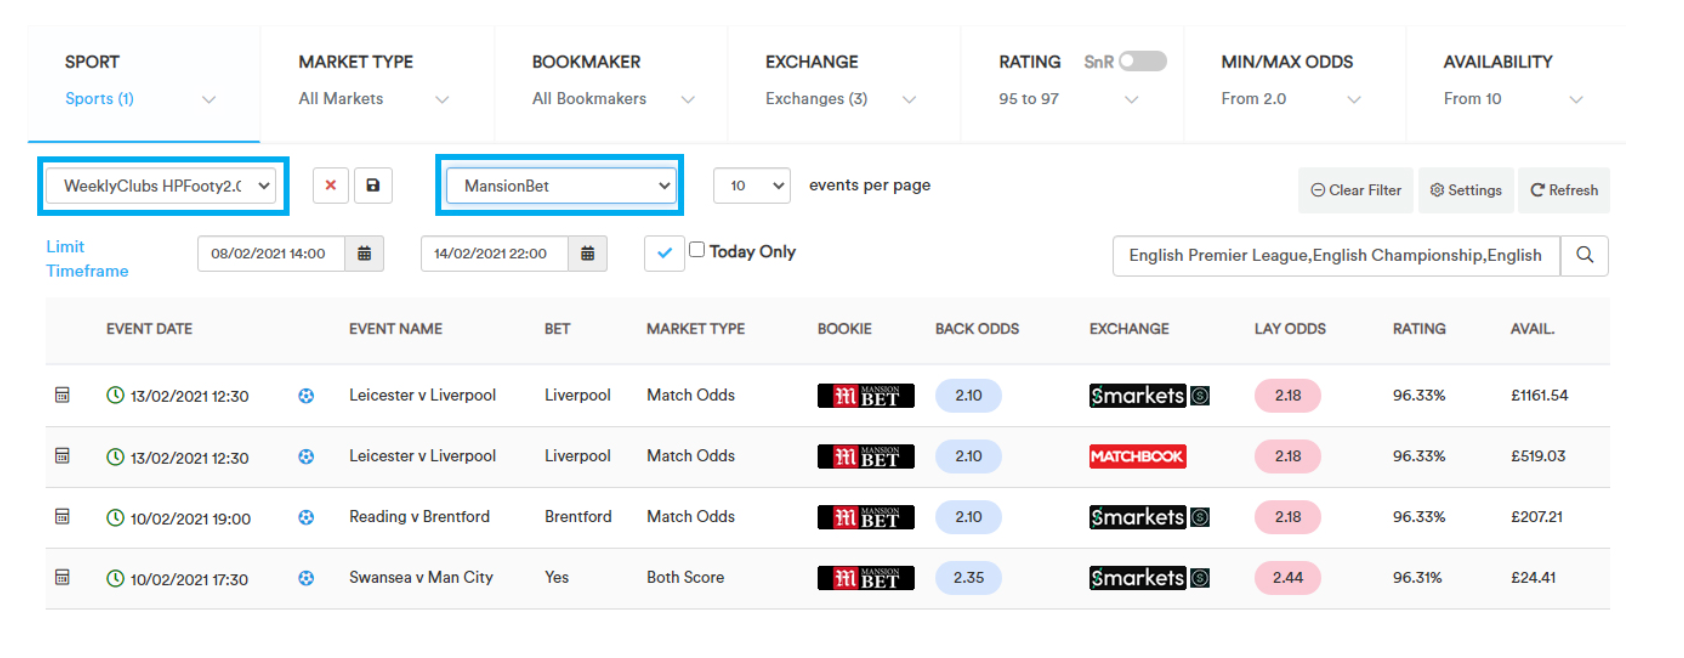
Task: Open calculator icon for Reading v Brentford row
Action: (62, 517)
